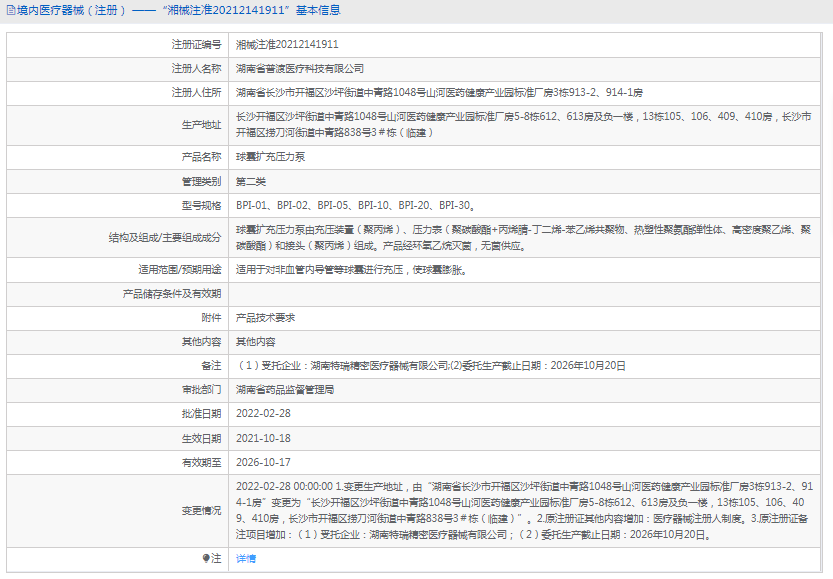The height and width of the screenshot is (579, 833).
Task: Click the 产品储存条件及有效期 label
Action: pyautogui.click(x=172, y=294)
